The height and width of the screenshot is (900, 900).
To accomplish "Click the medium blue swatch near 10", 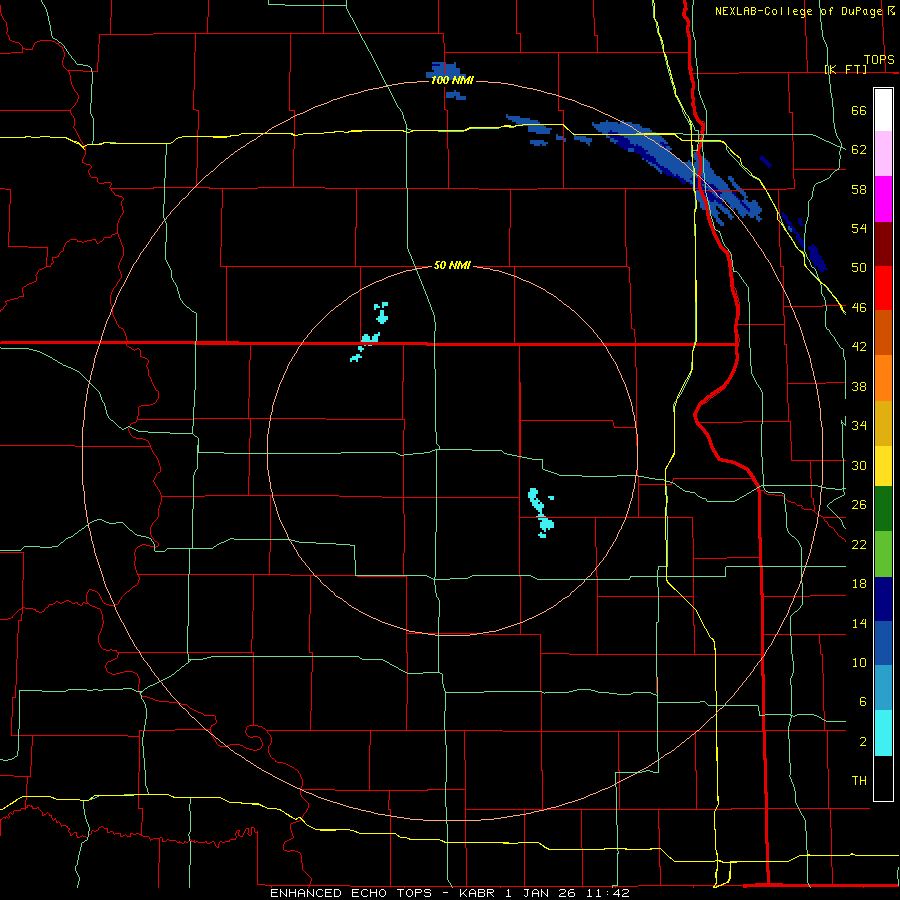I will pos(883,643).
